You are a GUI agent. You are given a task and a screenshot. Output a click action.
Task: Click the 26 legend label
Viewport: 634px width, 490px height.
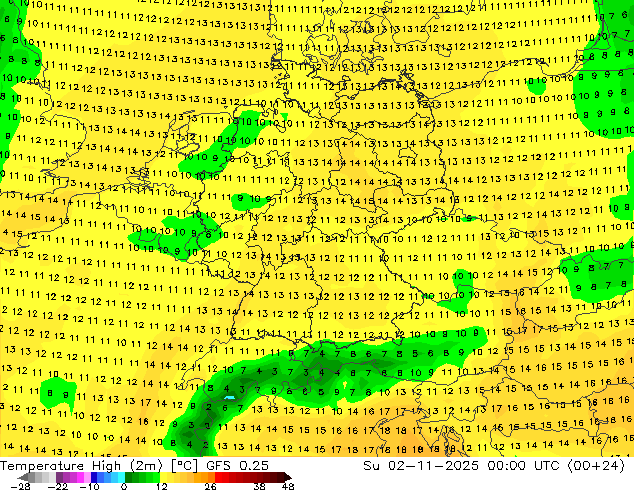(210, 486)
